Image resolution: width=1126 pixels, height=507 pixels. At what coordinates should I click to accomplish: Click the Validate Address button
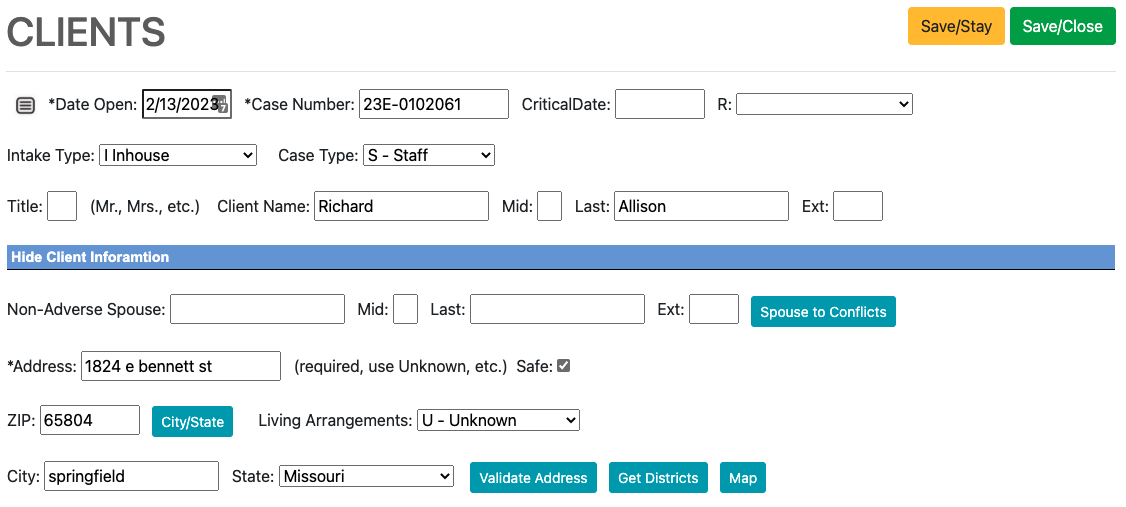pos(533,478)
